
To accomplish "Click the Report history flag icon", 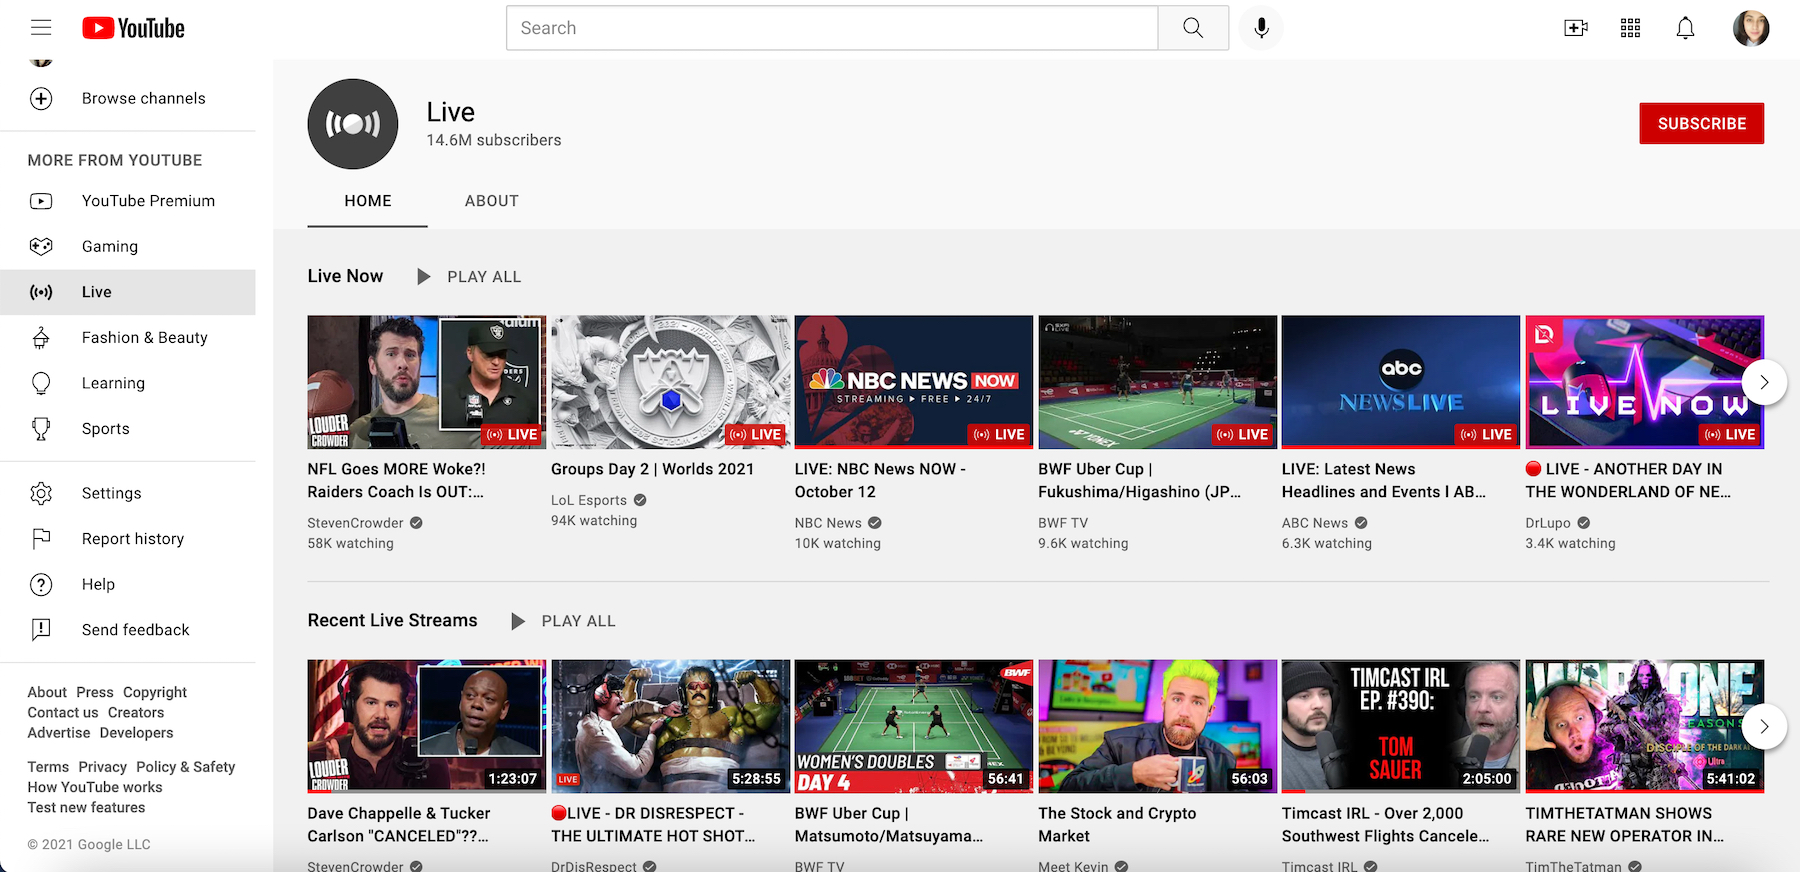I will coord(41,539).
